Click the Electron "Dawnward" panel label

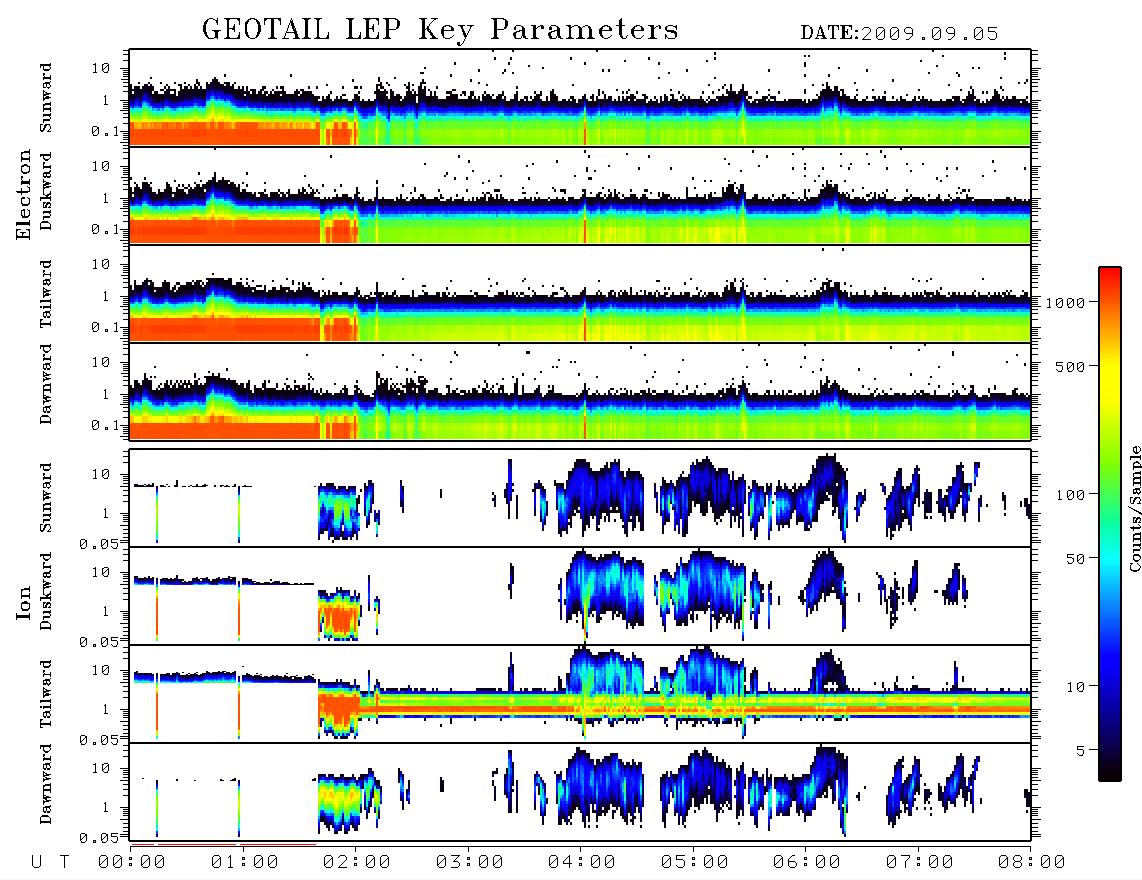[x=46, y=384]
